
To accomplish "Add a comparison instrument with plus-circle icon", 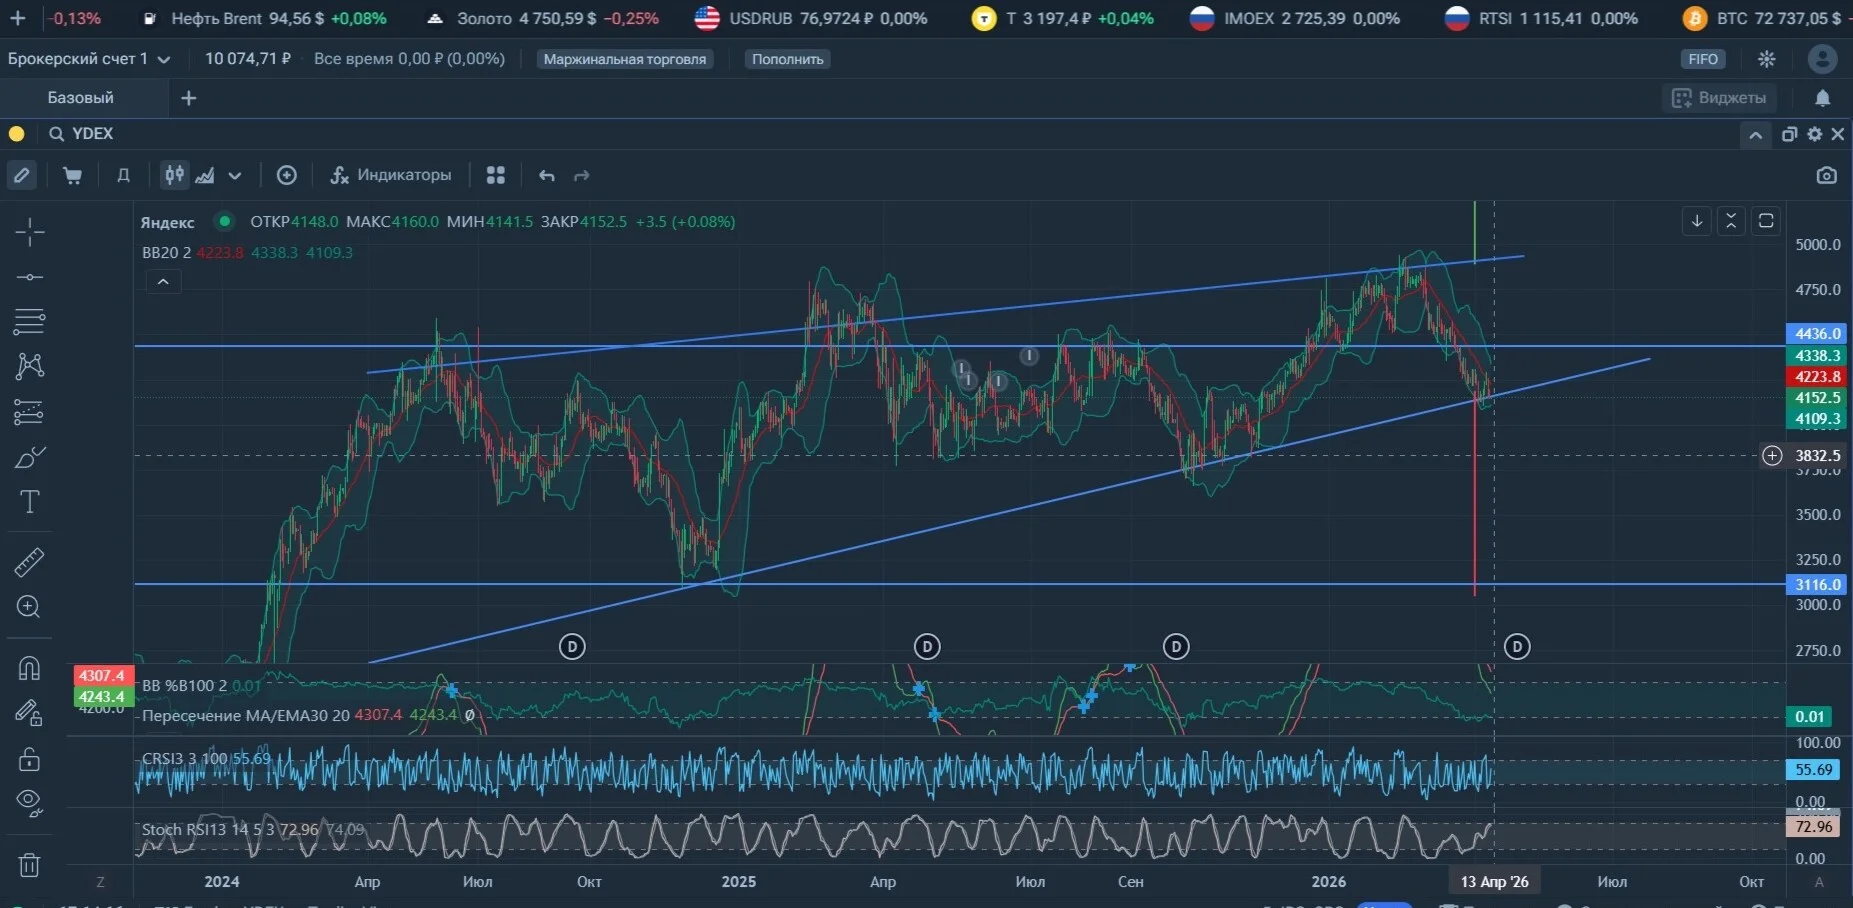I will [287, 175].
